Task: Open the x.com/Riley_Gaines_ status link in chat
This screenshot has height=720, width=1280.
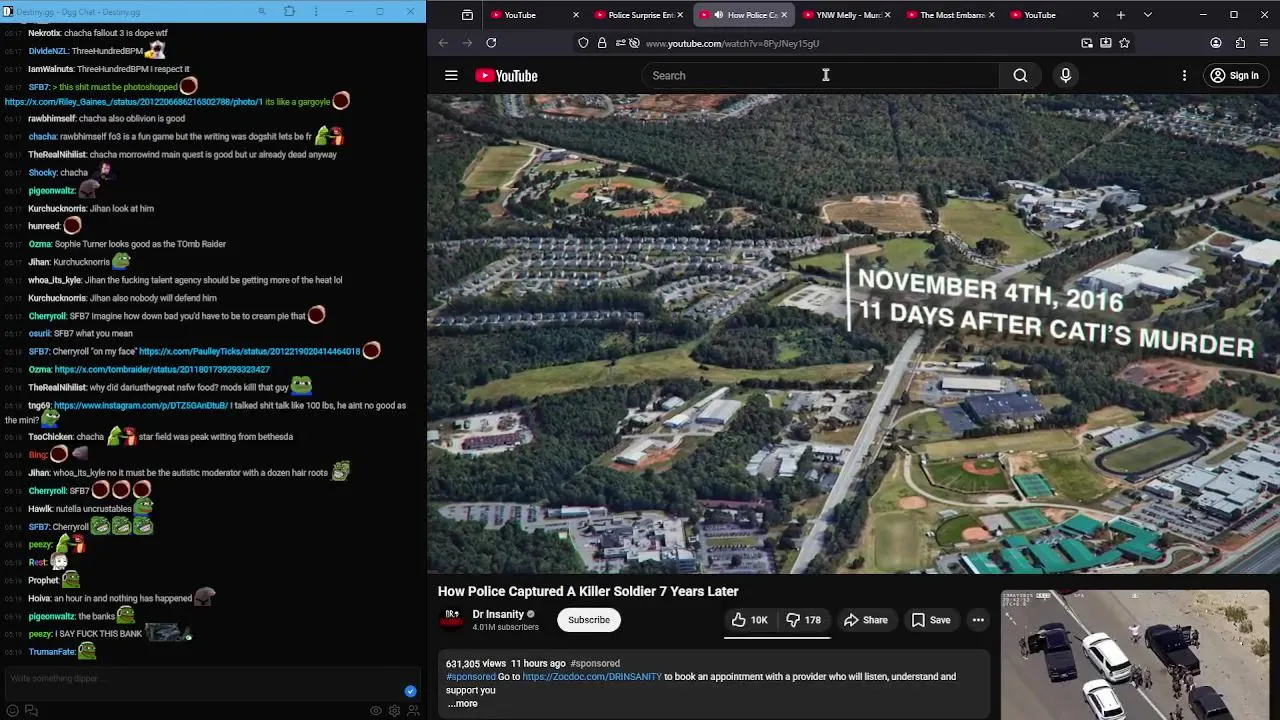Action: pyautogui.click(x=133, y=102)
